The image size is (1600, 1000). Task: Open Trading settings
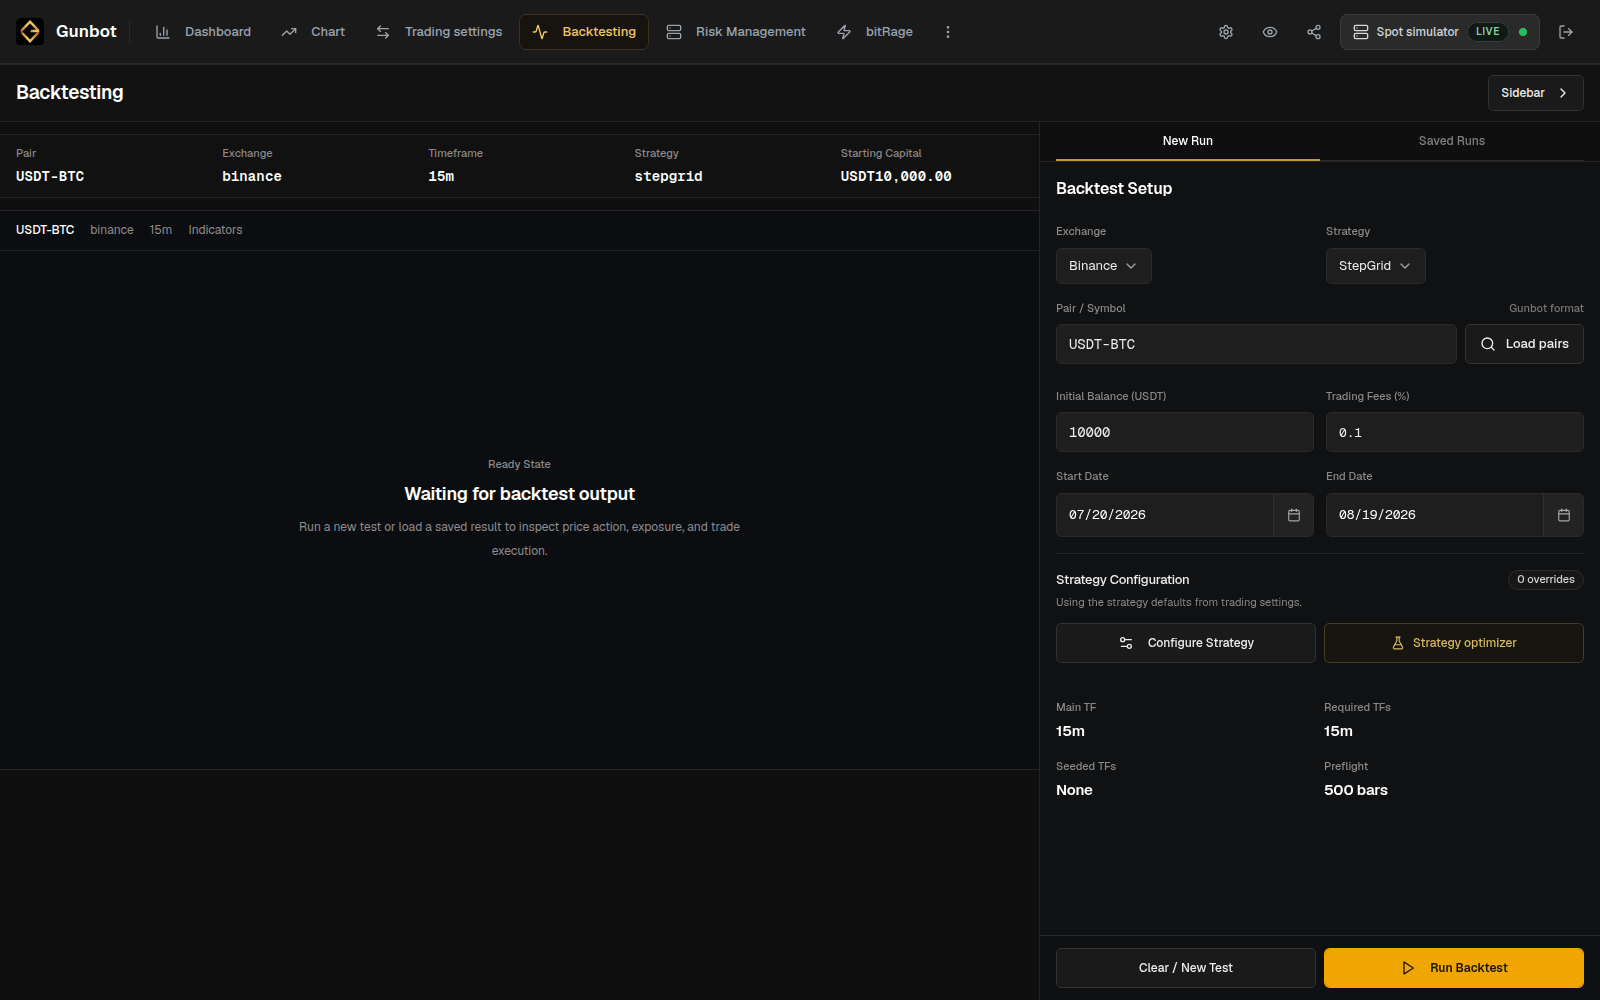tap(439, 32)
